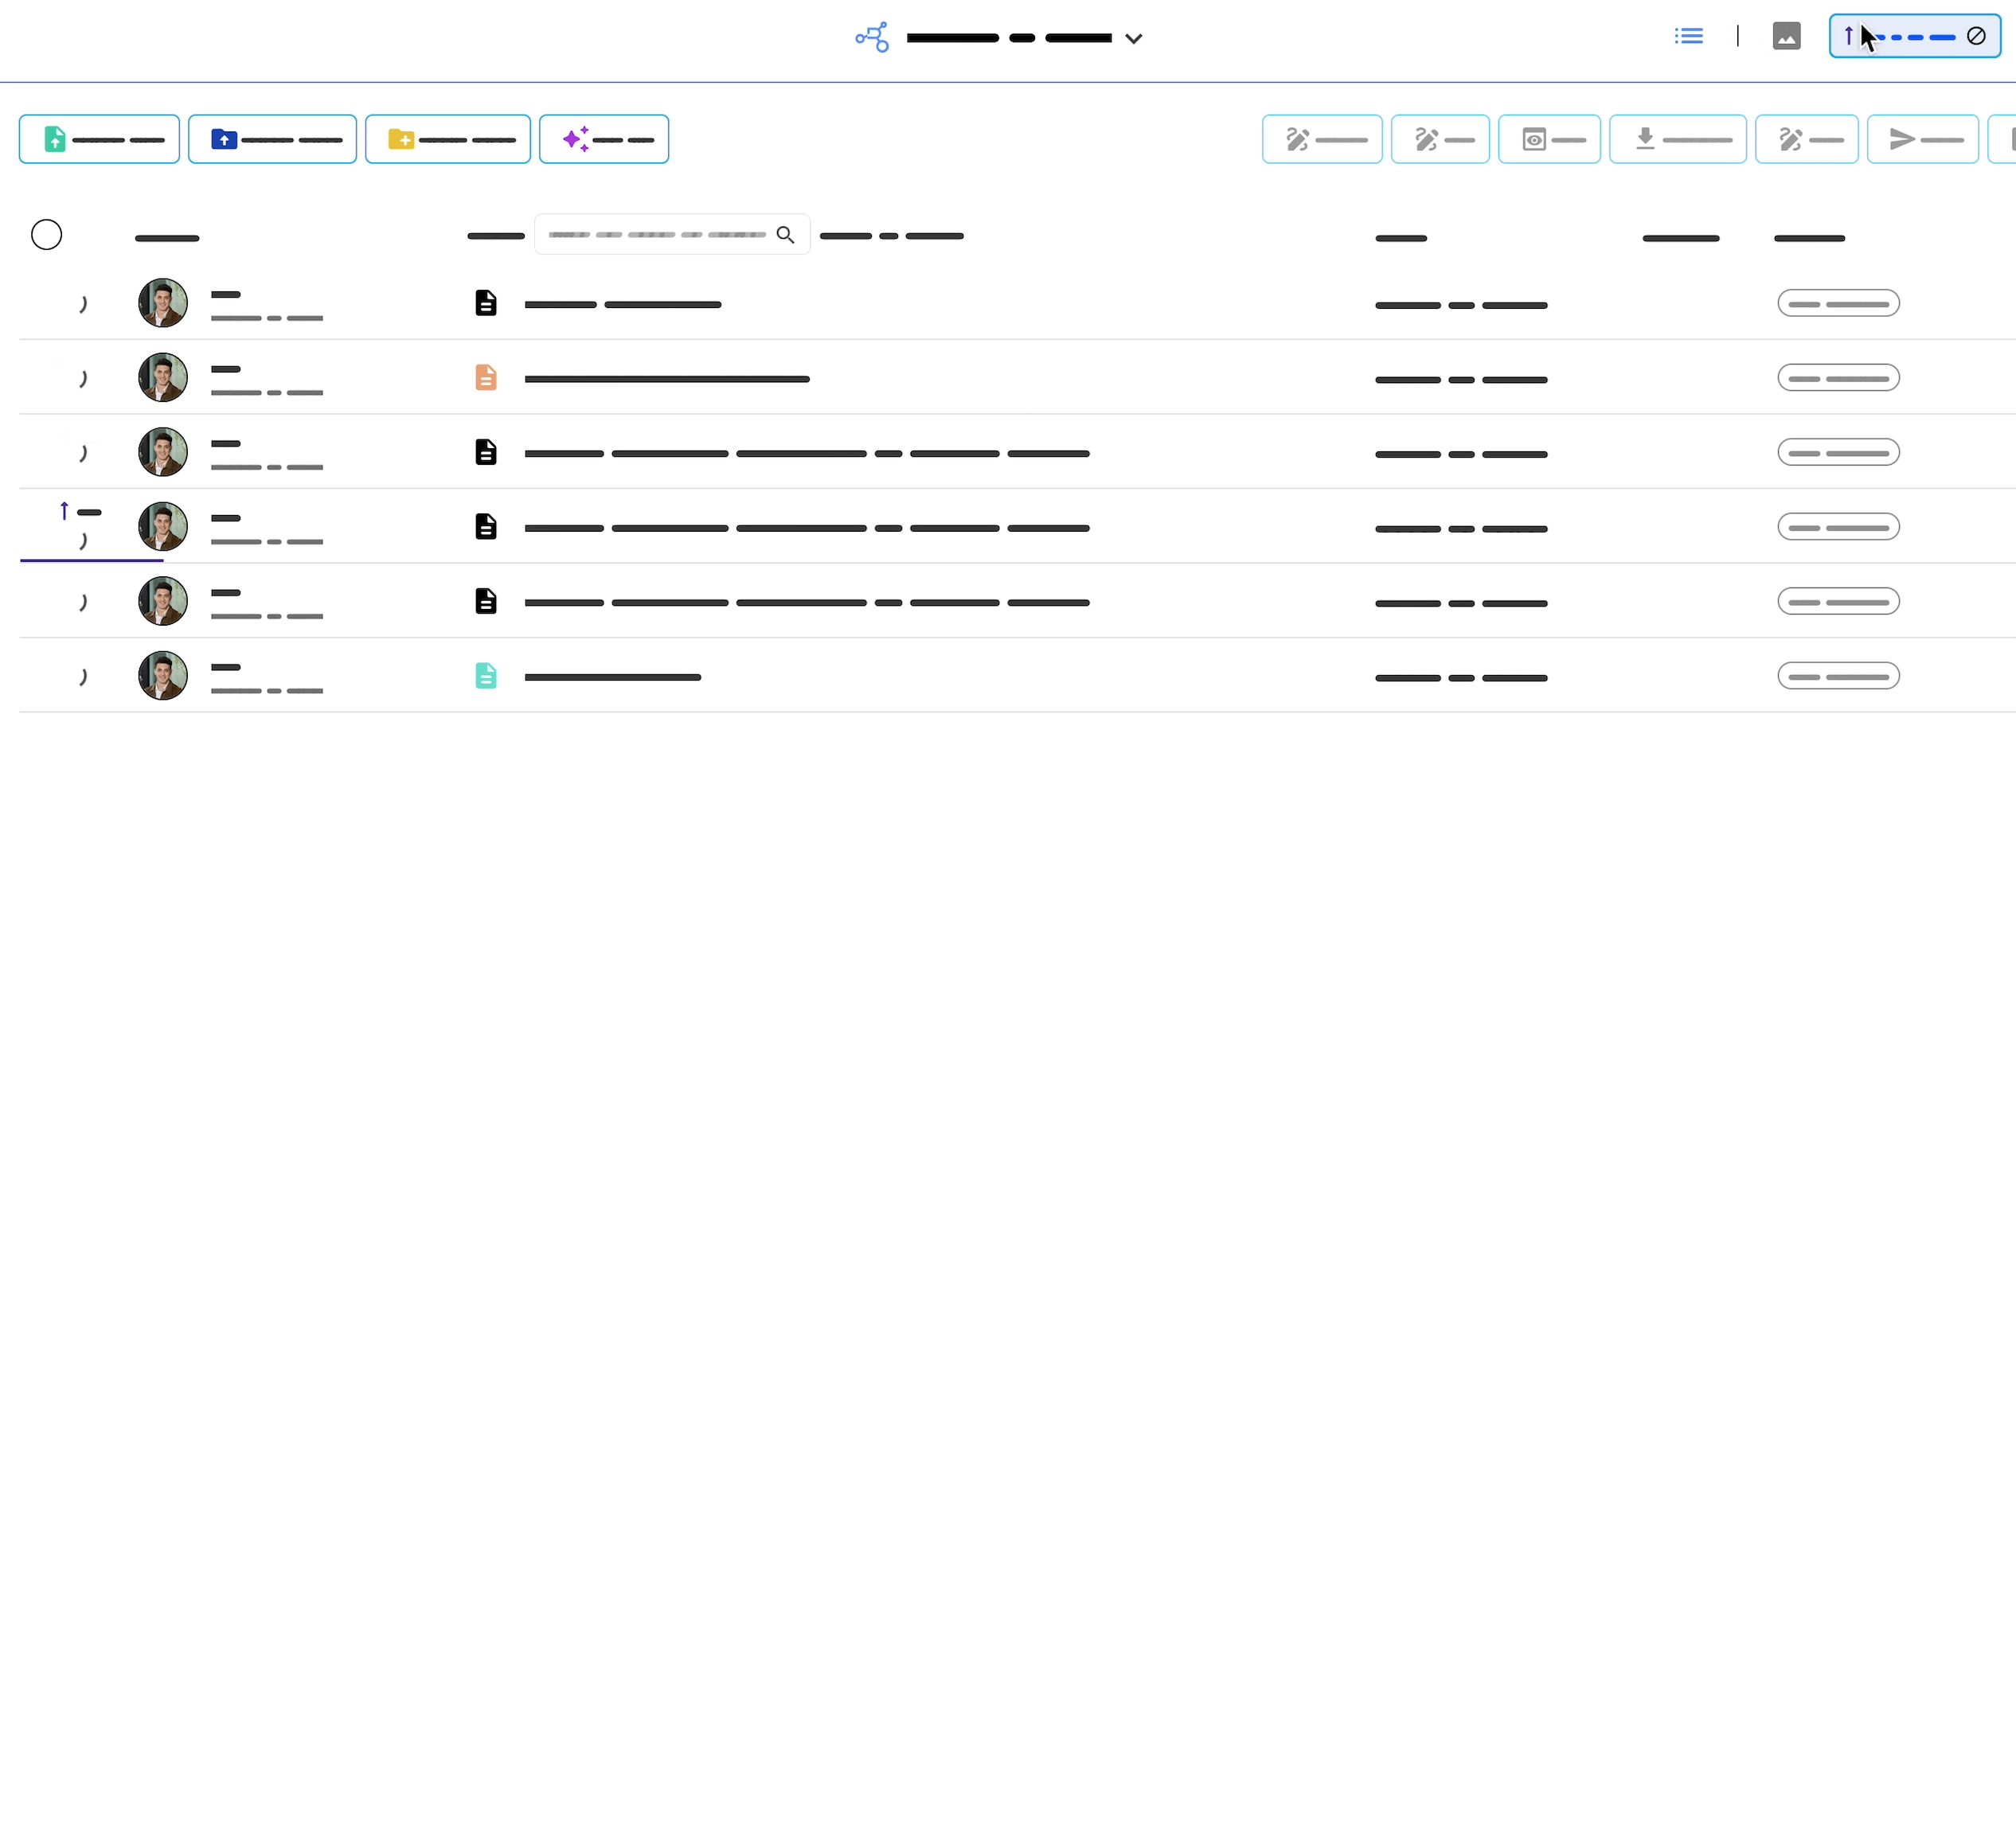Screen dimensions: 2016x1834
Task: Click the preview eye icon in the action bar
Action: (1549, 139)
